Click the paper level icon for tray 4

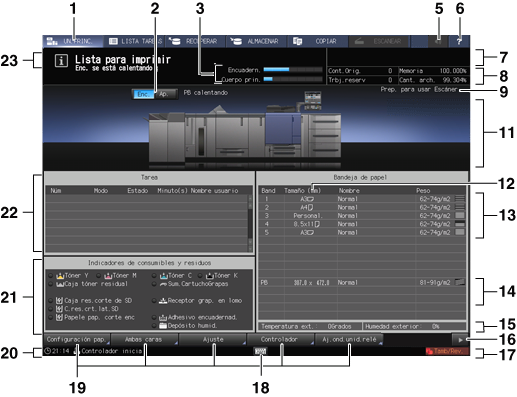pos(460,224)
